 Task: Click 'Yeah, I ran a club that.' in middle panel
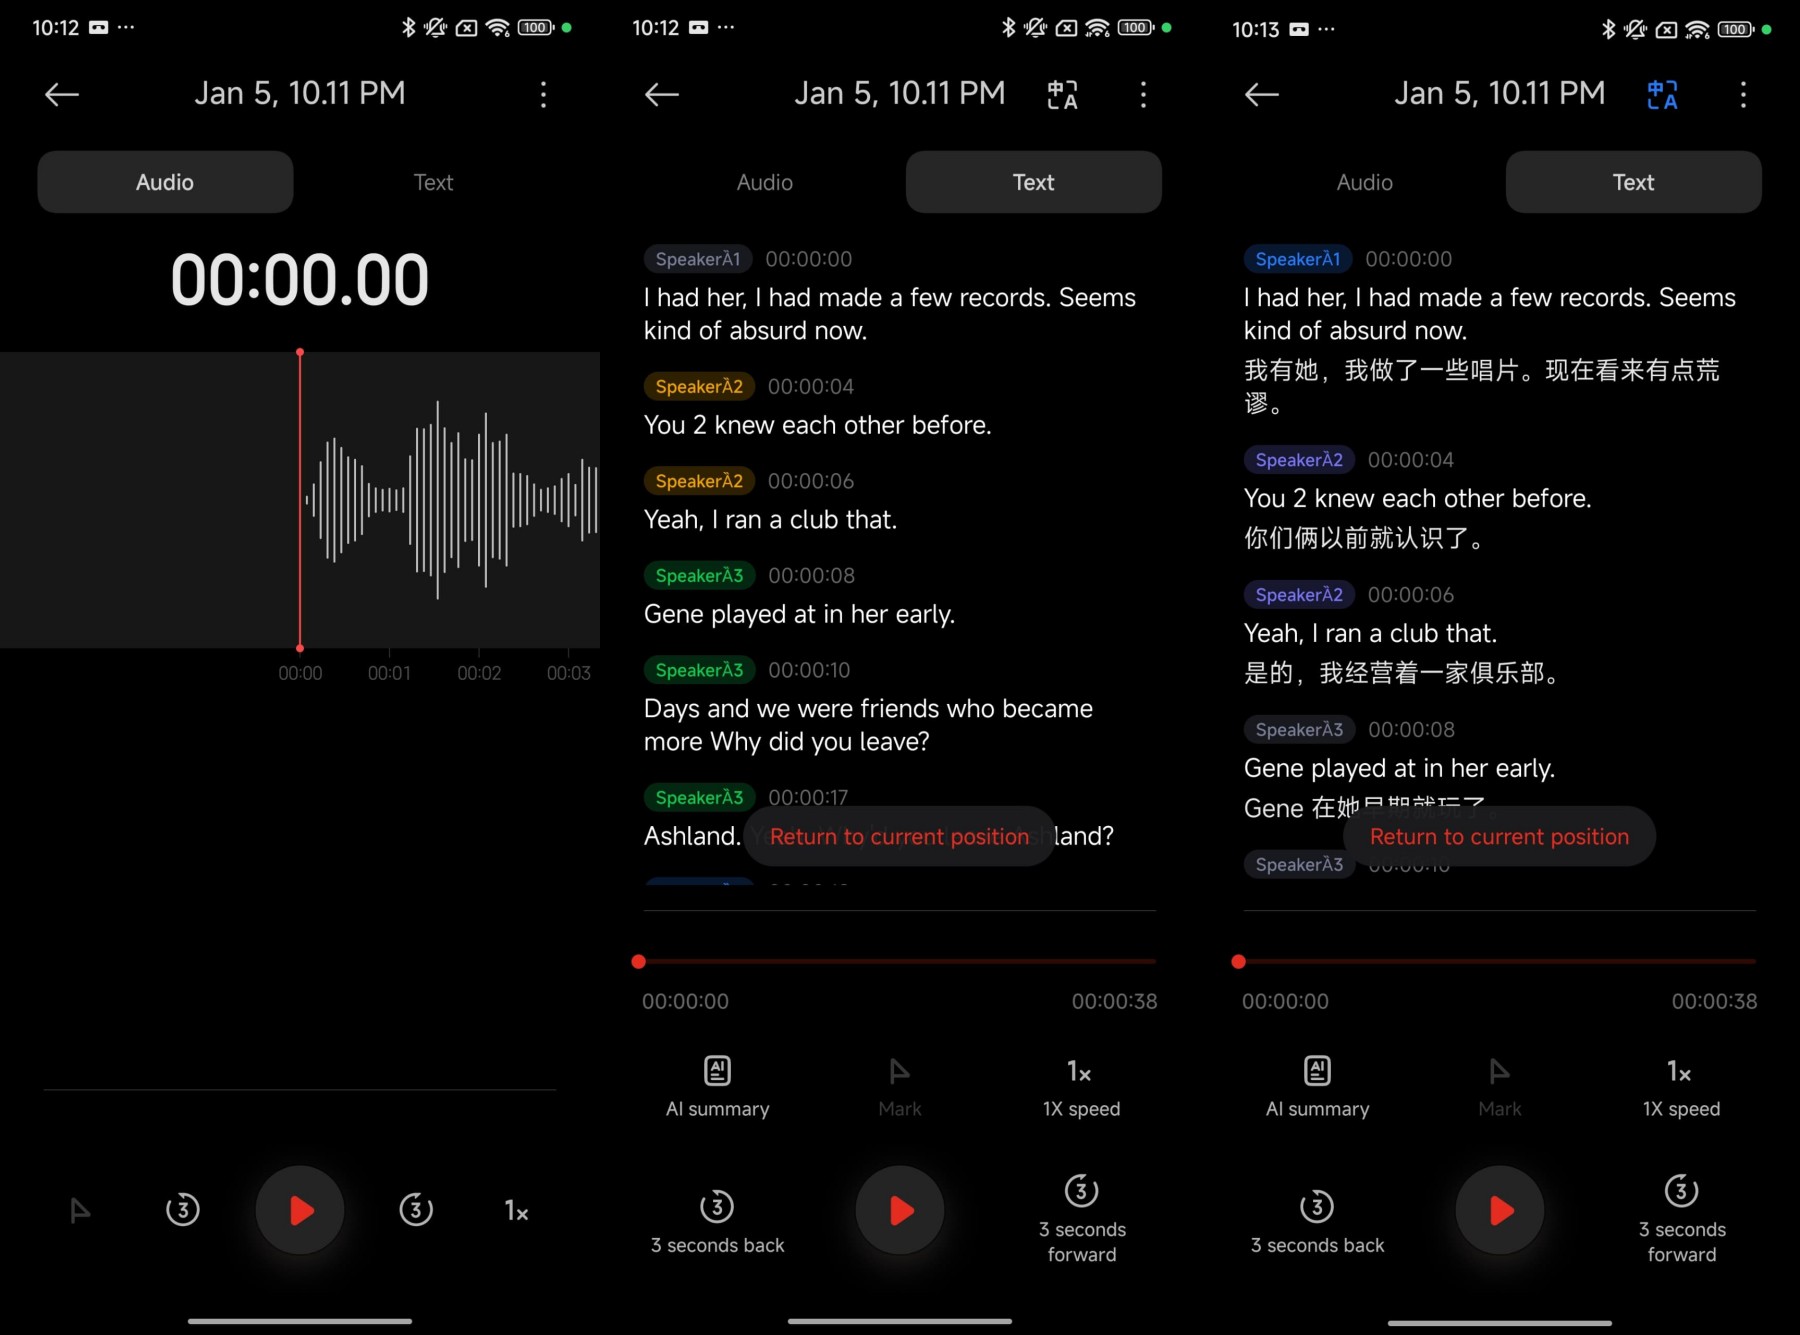(770, 520)
